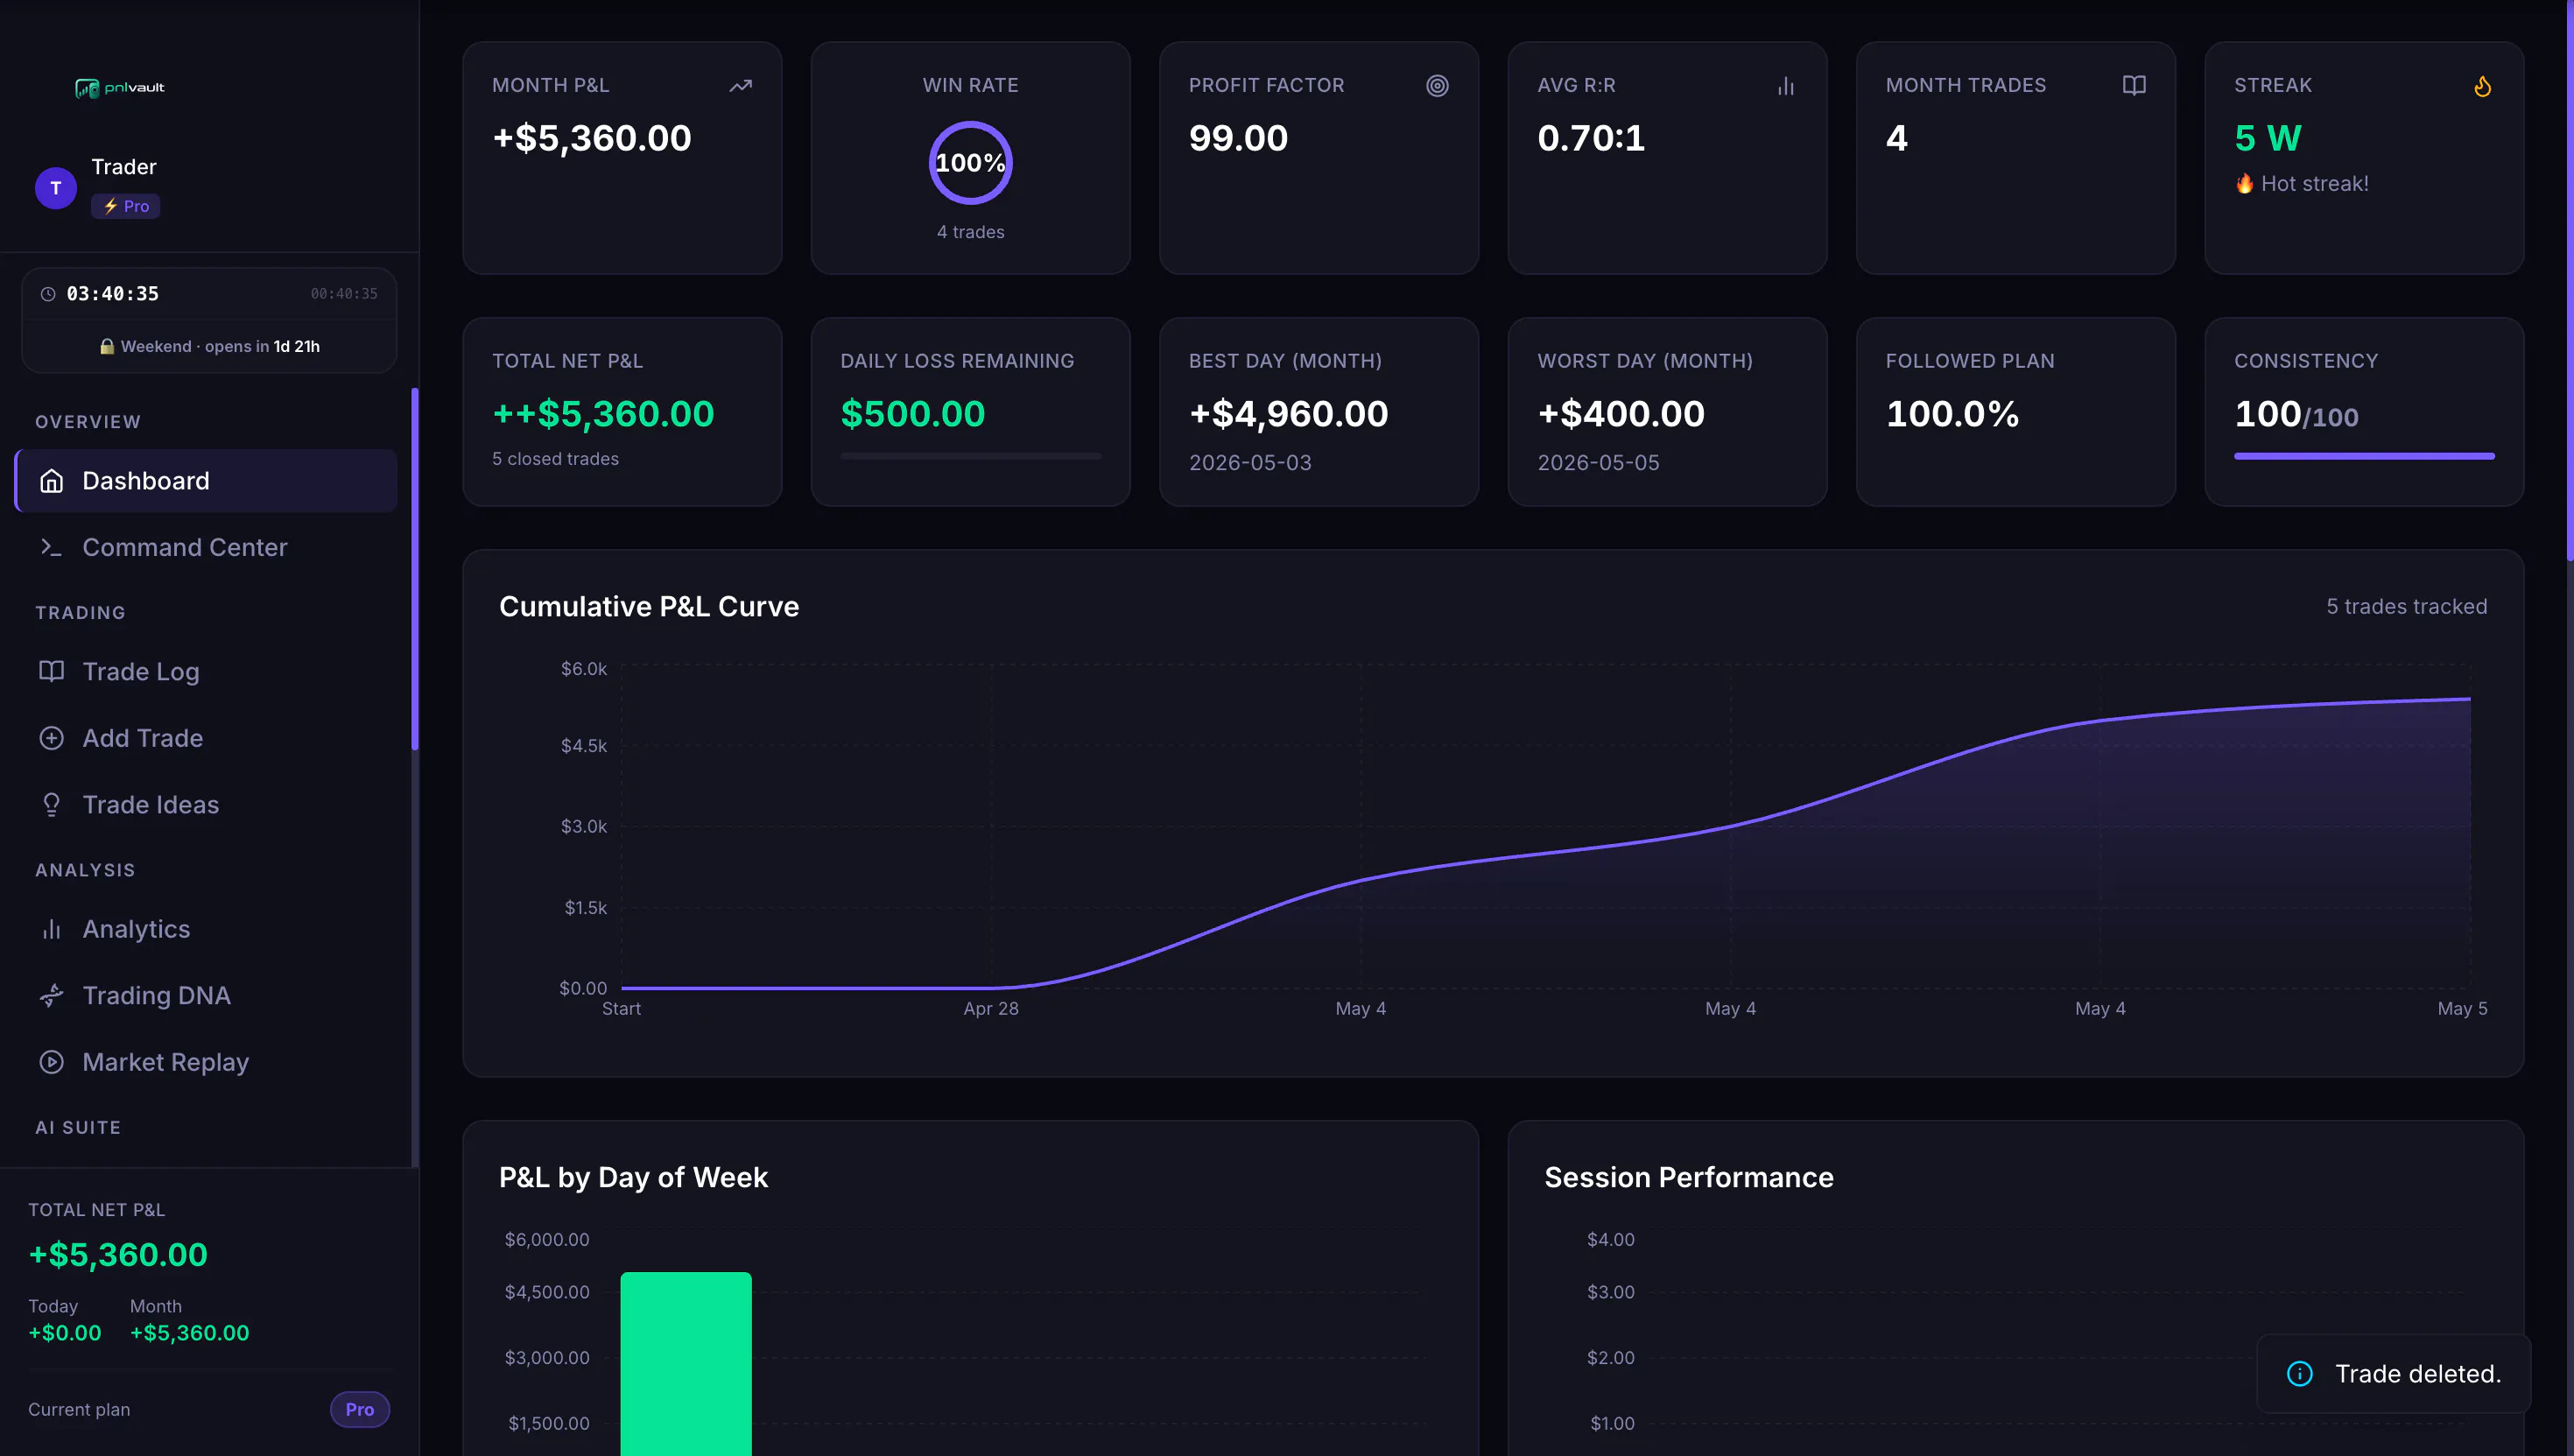Click the Cumulative P&L Curve title
Screen dimensions: 2574x1456
pyautogui.click(x=649, y=607)
